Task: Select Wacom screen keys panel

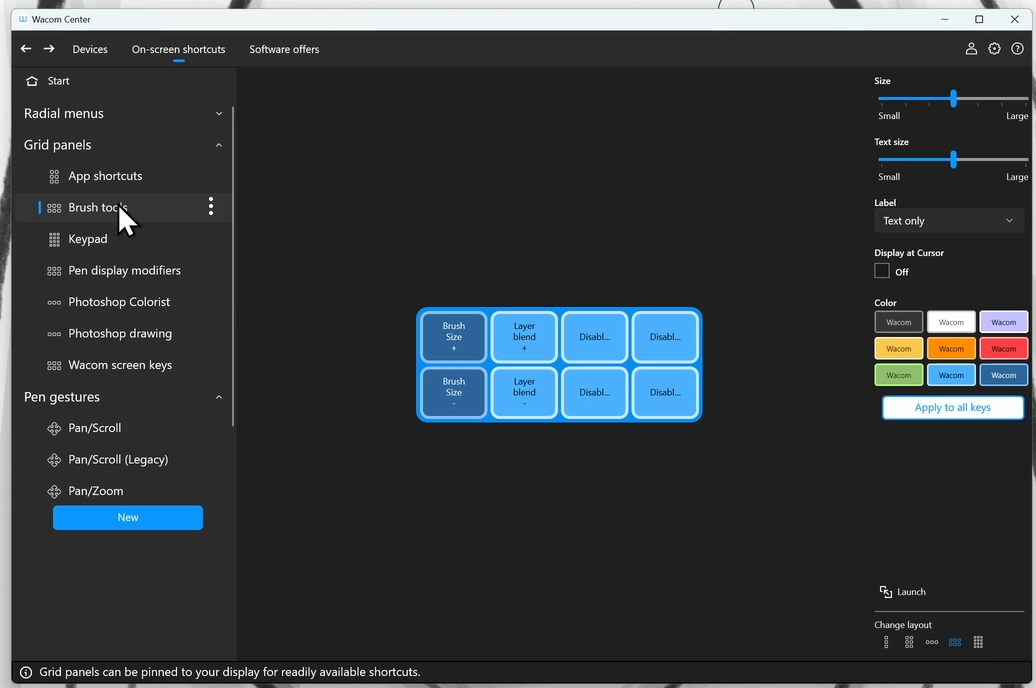Action: [124, 365]
